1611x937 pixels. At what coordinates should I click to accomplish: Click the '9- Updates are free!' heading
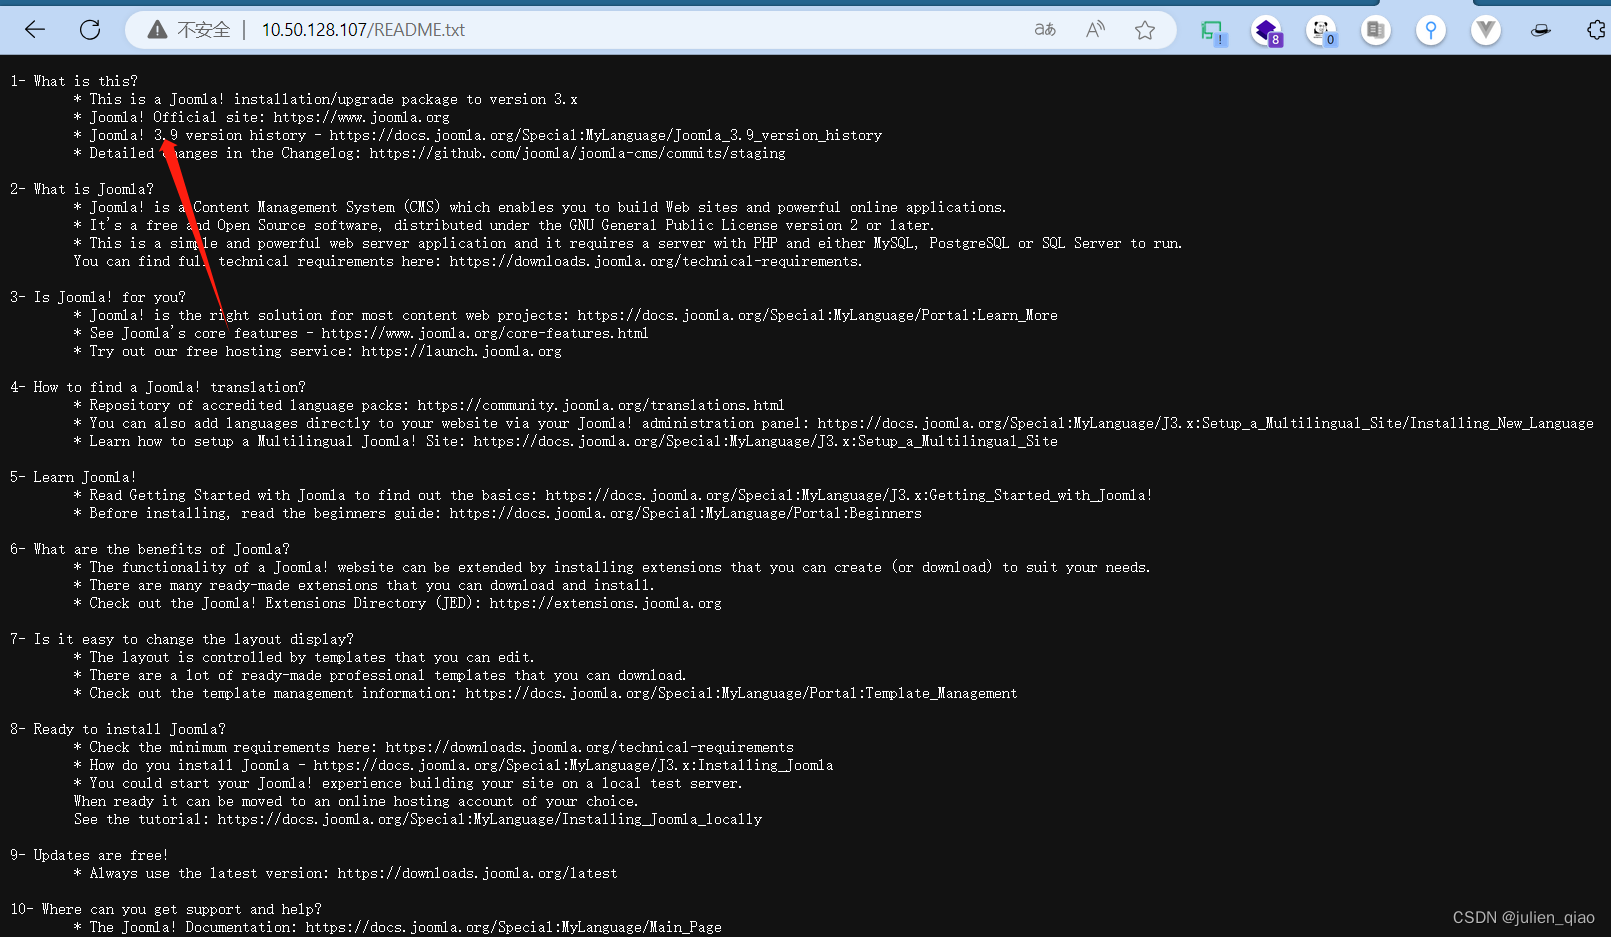coord(89,855)
